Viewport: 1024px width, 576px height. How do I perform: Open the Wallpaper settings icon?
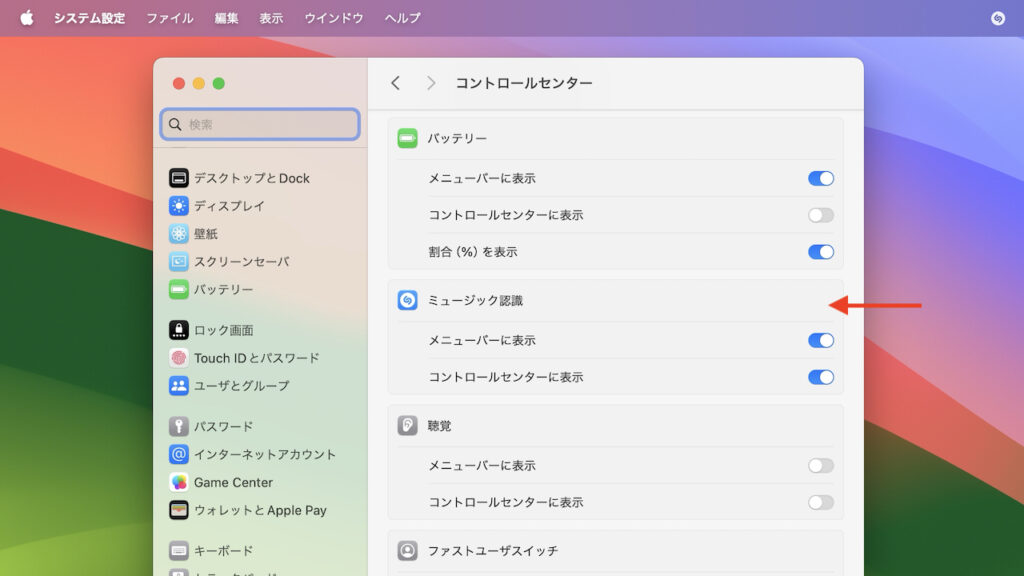(x=179, y=234)
